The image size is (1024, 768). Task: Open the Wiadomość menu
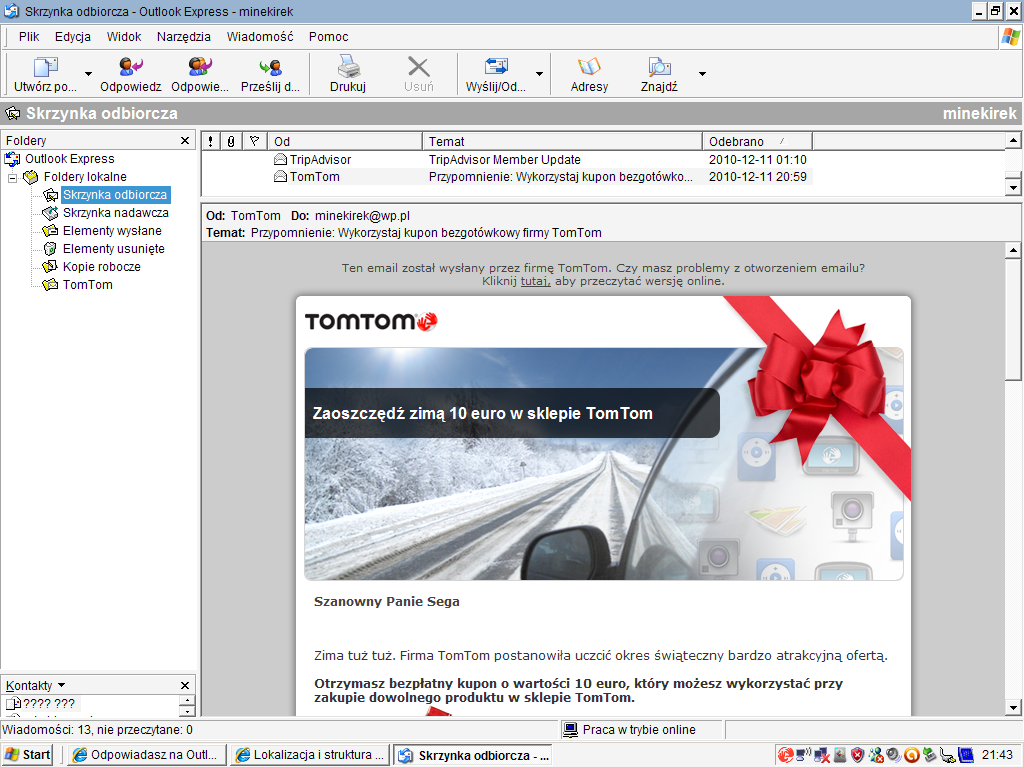point(260,37)
